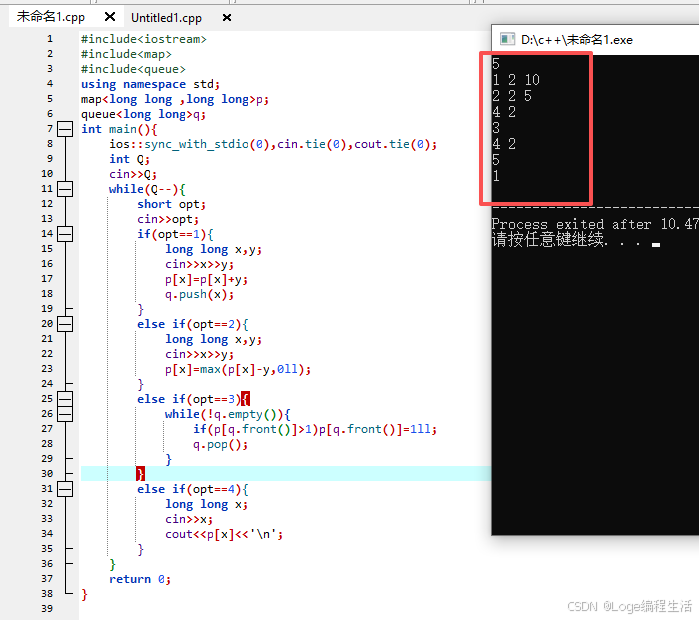Collapse the while(Q--) fold on line 11
The image size is (699, 620).
[x=65, y=189]
